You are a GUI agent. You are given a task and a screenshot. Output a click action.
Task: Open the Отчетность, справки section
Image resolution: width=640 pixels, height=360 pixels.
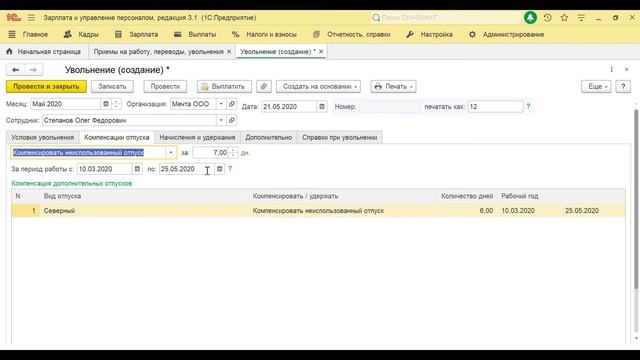coord(351,35)
